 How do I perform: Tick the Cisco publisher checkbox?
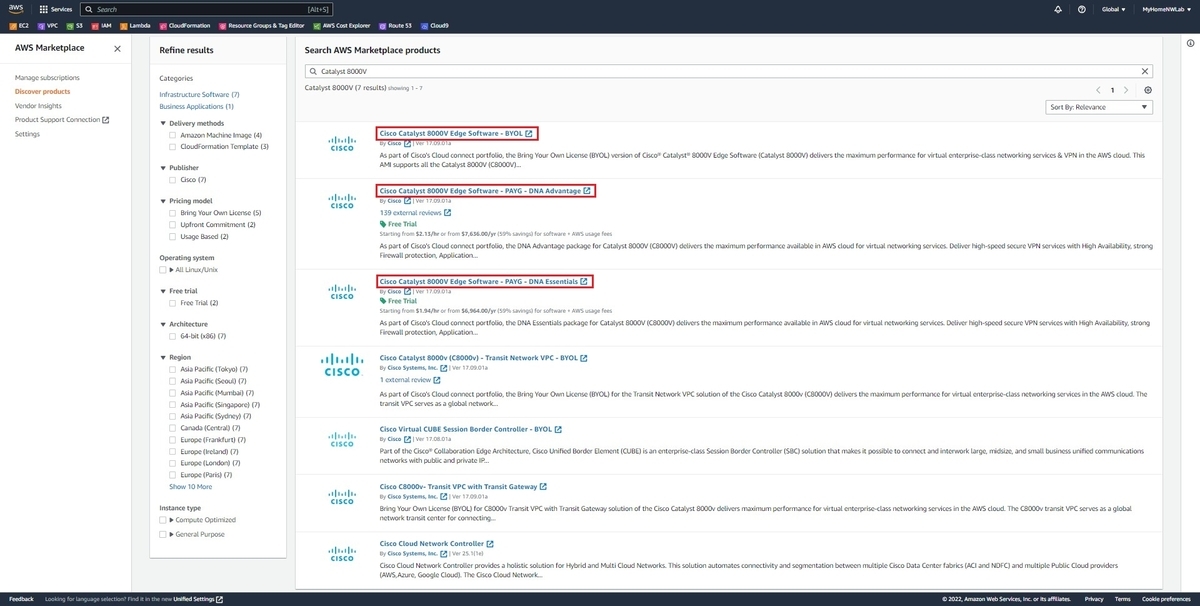[x=173, y=180]
